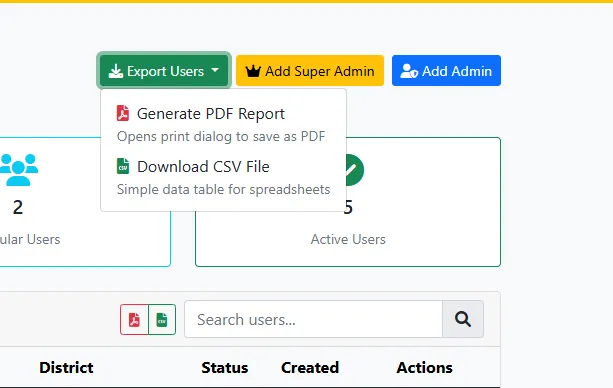Click the blue users group icon
Screen dimensions: 613x388
18,169
